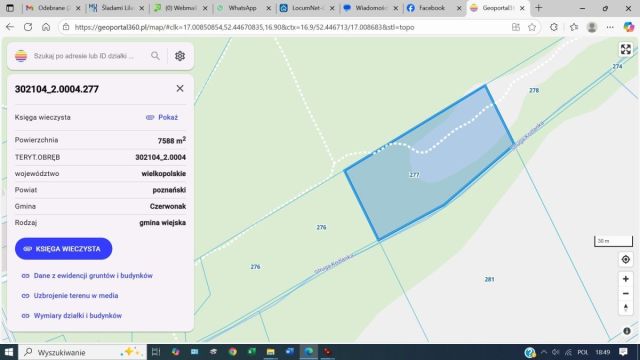Viewport: 640px width, 360px height.
Task: Open Task View on taskbar
Action: coord(156,352)
